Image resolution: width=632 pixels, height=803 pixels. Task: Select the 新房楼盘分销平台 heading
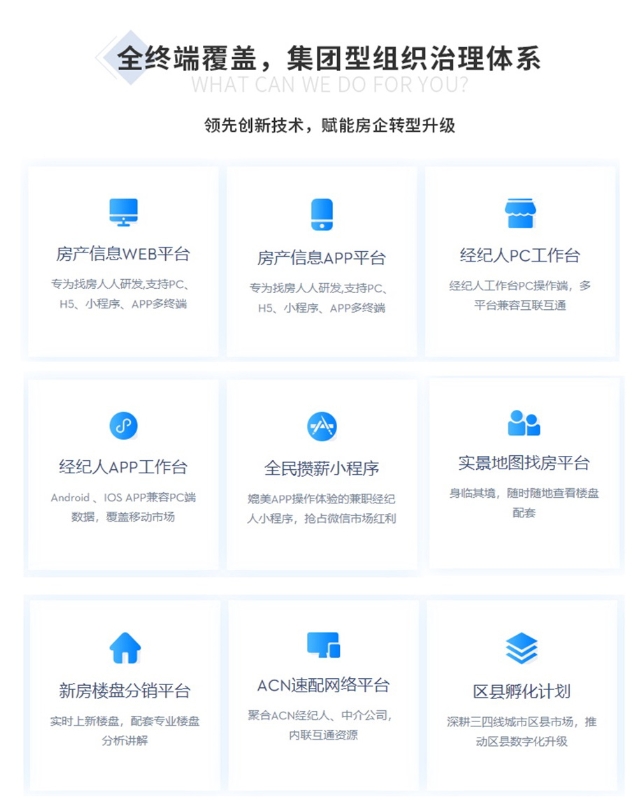click(x=125, y=691)
